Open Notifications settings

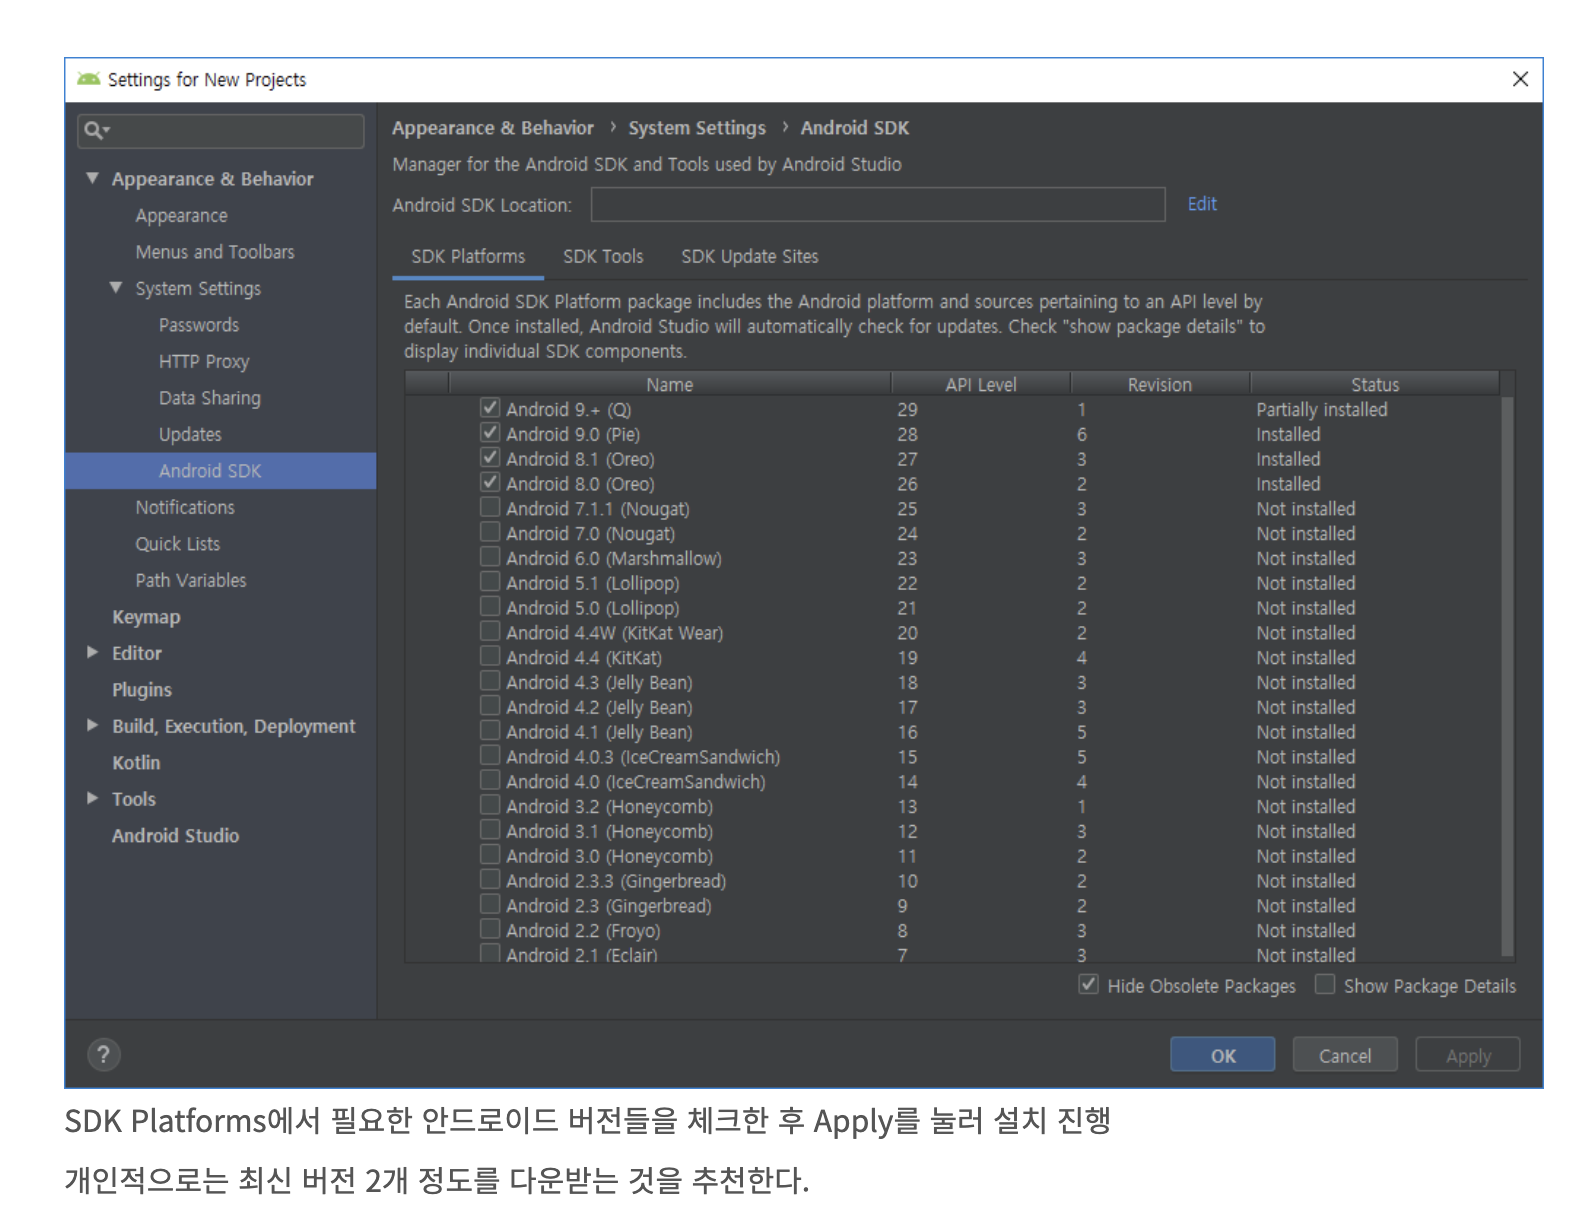coord(185,507)
